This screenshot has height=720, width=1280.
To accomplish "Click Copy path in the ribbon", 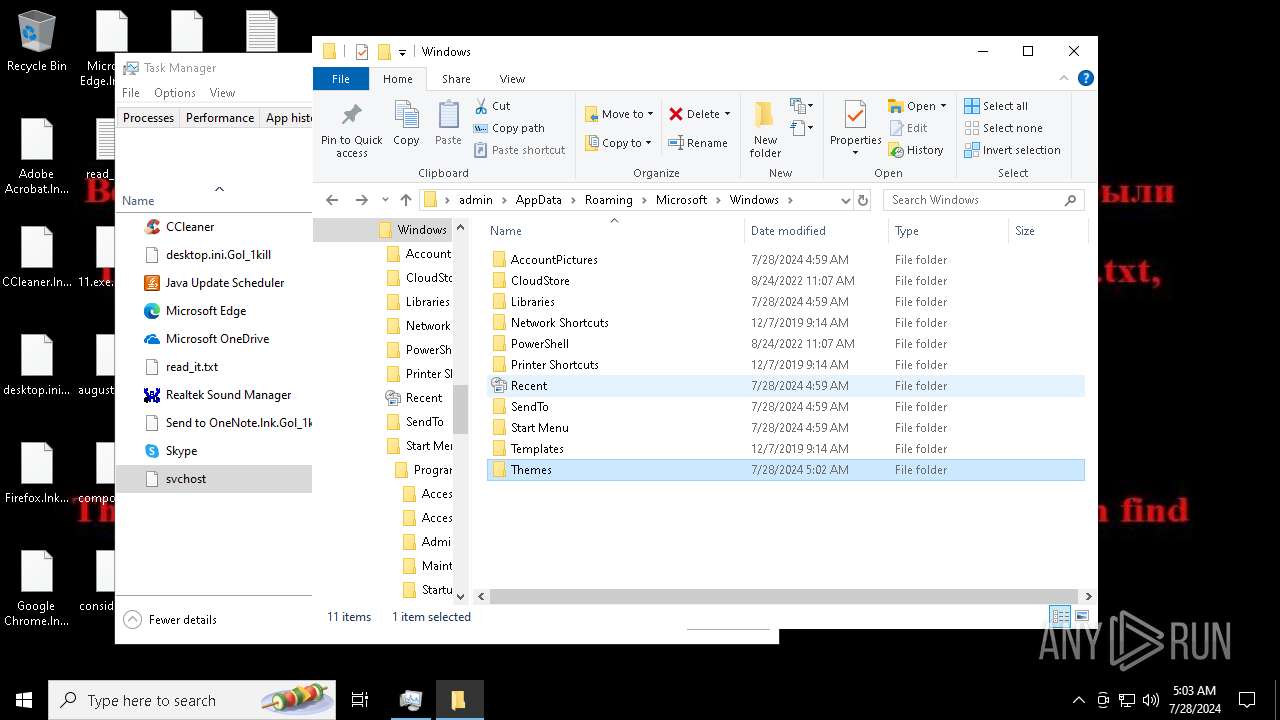I will pyautogui.click(x=509, y=128).
